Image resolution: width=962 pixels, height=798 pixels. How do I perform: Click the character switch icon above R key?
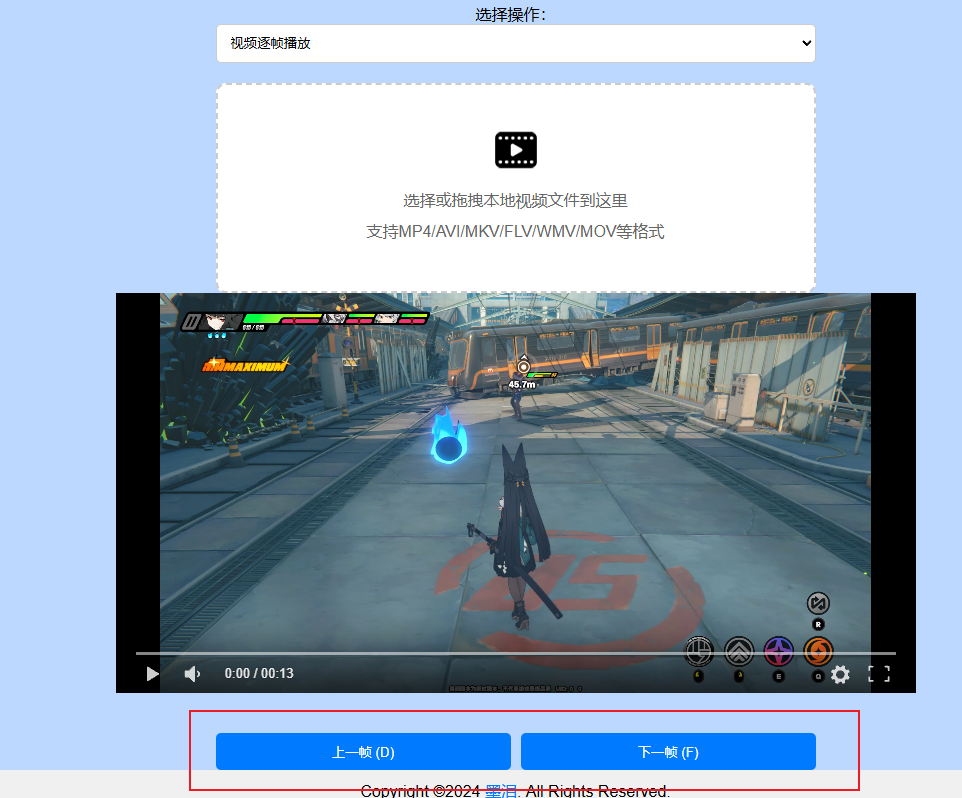(x=818, y=604)
